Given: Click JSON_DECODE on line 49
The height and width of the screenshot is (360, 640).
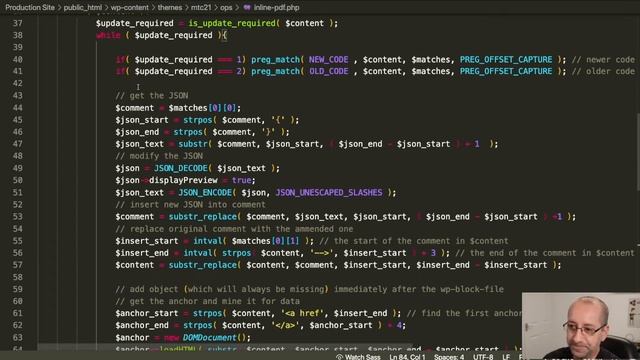Looking at the screenshot, I should pos(180,168).
